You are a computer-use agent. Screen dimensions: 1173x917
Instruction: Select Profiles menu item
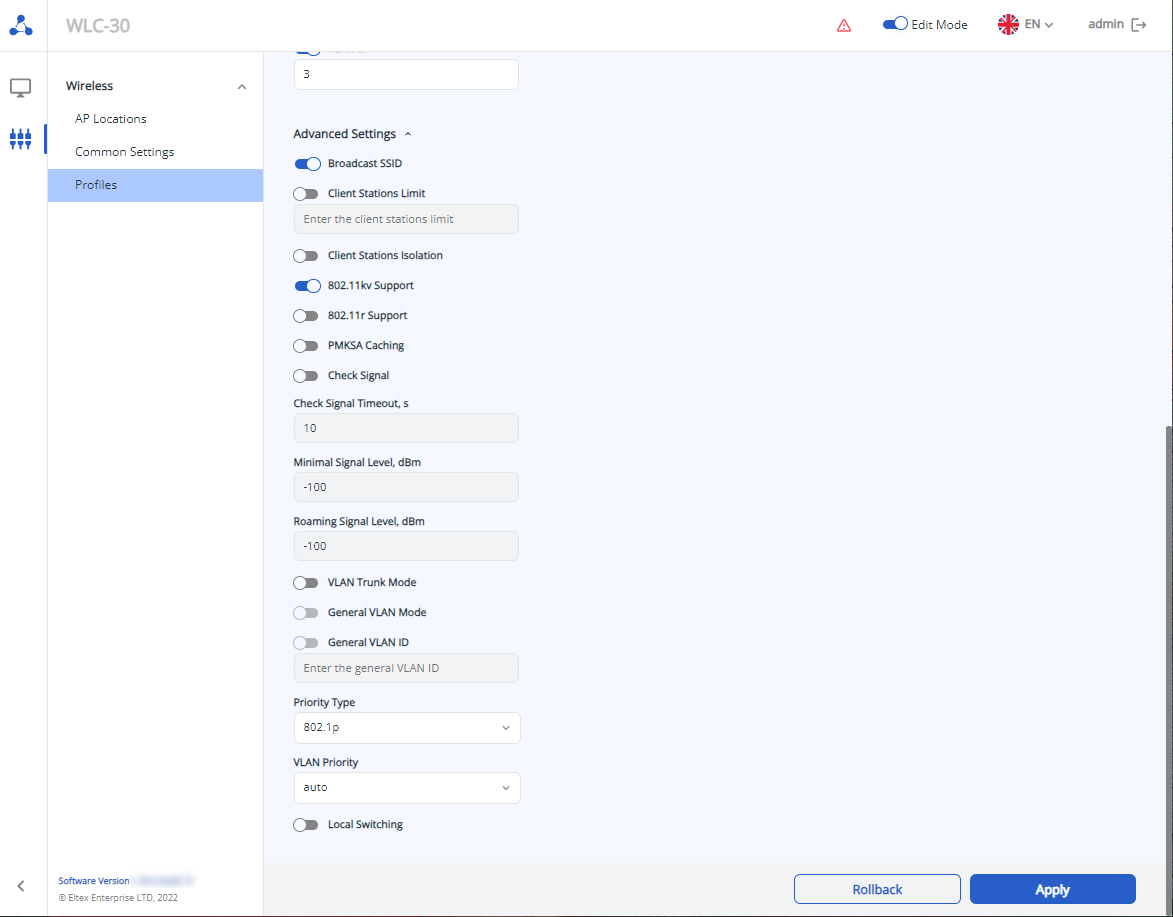pos(156,185)
